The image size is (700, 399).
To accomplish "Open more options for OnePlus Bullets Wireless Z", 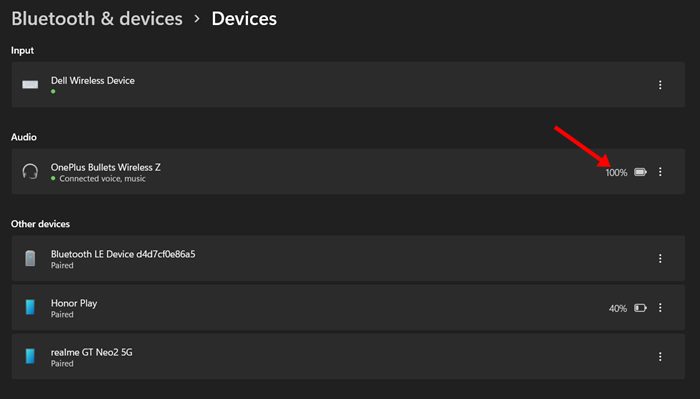I will pyautogui.click(x=660, y=172).
